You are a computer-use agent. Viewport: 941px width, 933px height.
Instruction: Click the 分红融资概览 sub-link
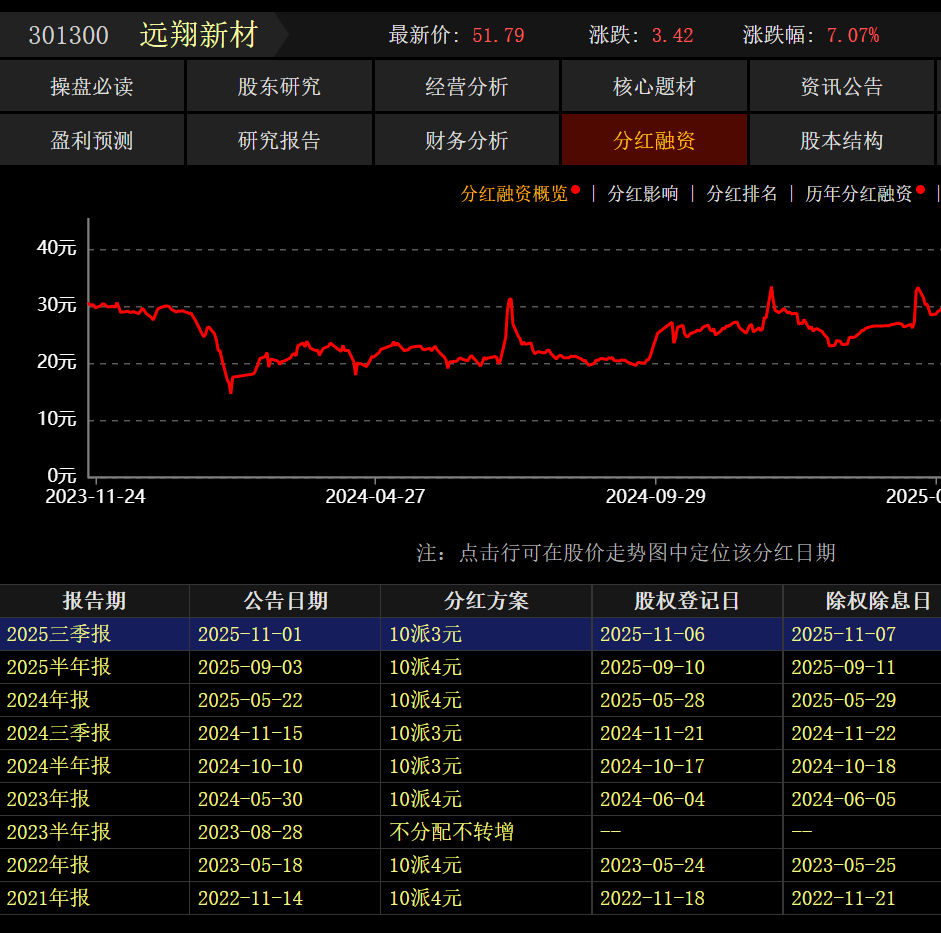[514, 193]
